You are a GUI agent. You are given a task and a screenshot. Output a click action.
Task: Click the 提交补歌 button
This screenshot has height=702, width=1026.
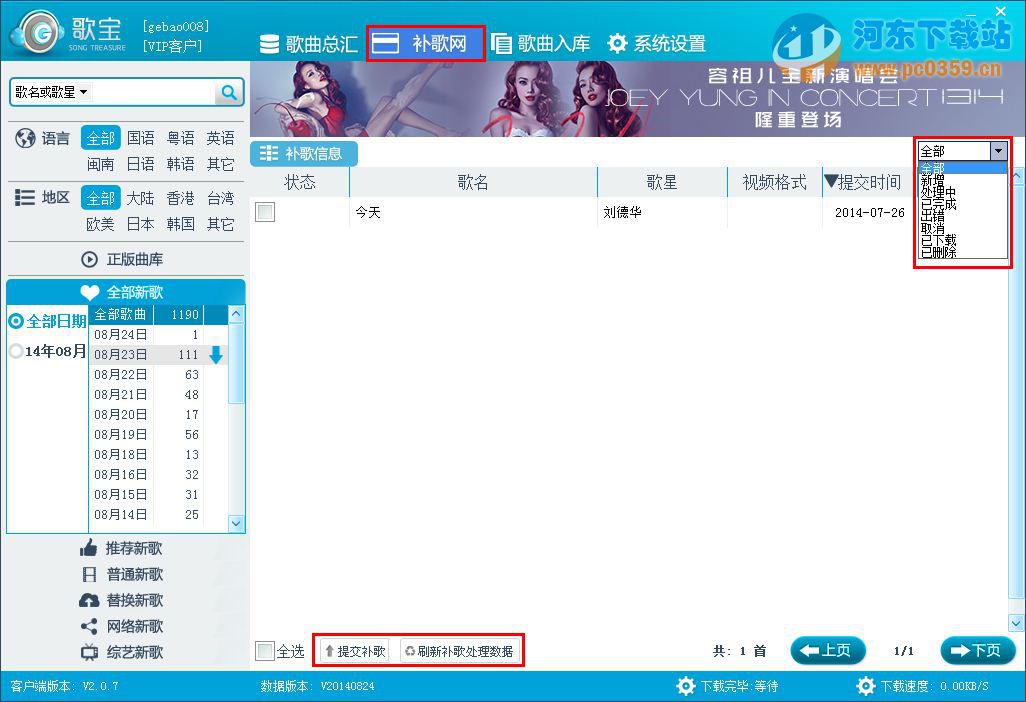click(352, 649)
